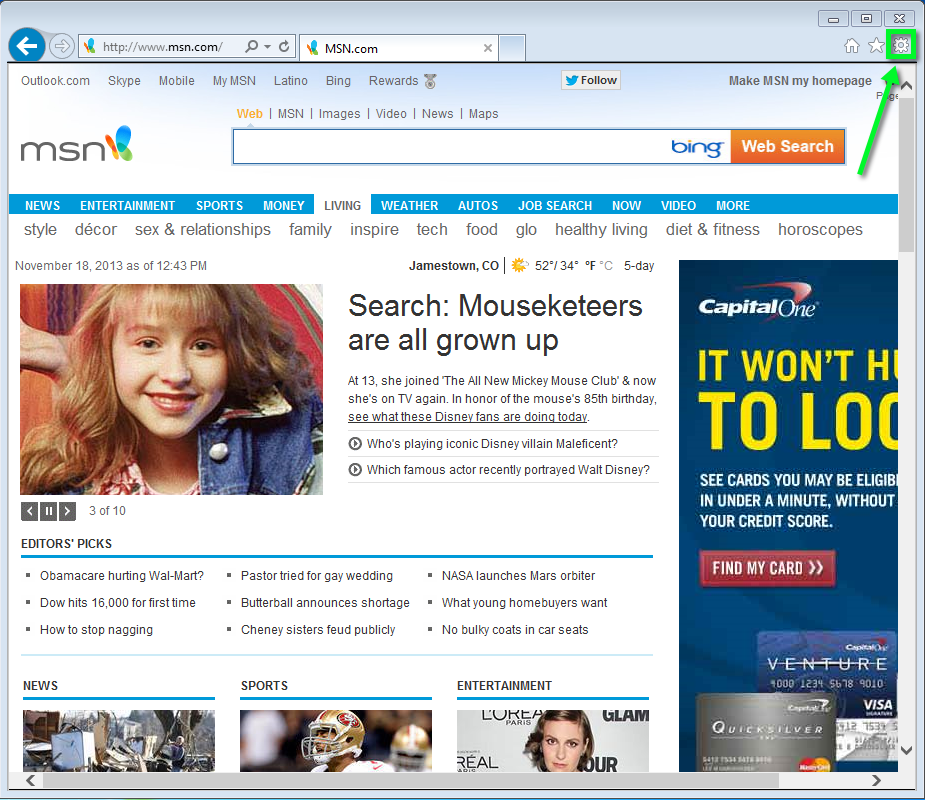Open the SPORTS navigation tab
Viewport: 925px width, 800px height.
pyautogui.click(x=219, y=205)
